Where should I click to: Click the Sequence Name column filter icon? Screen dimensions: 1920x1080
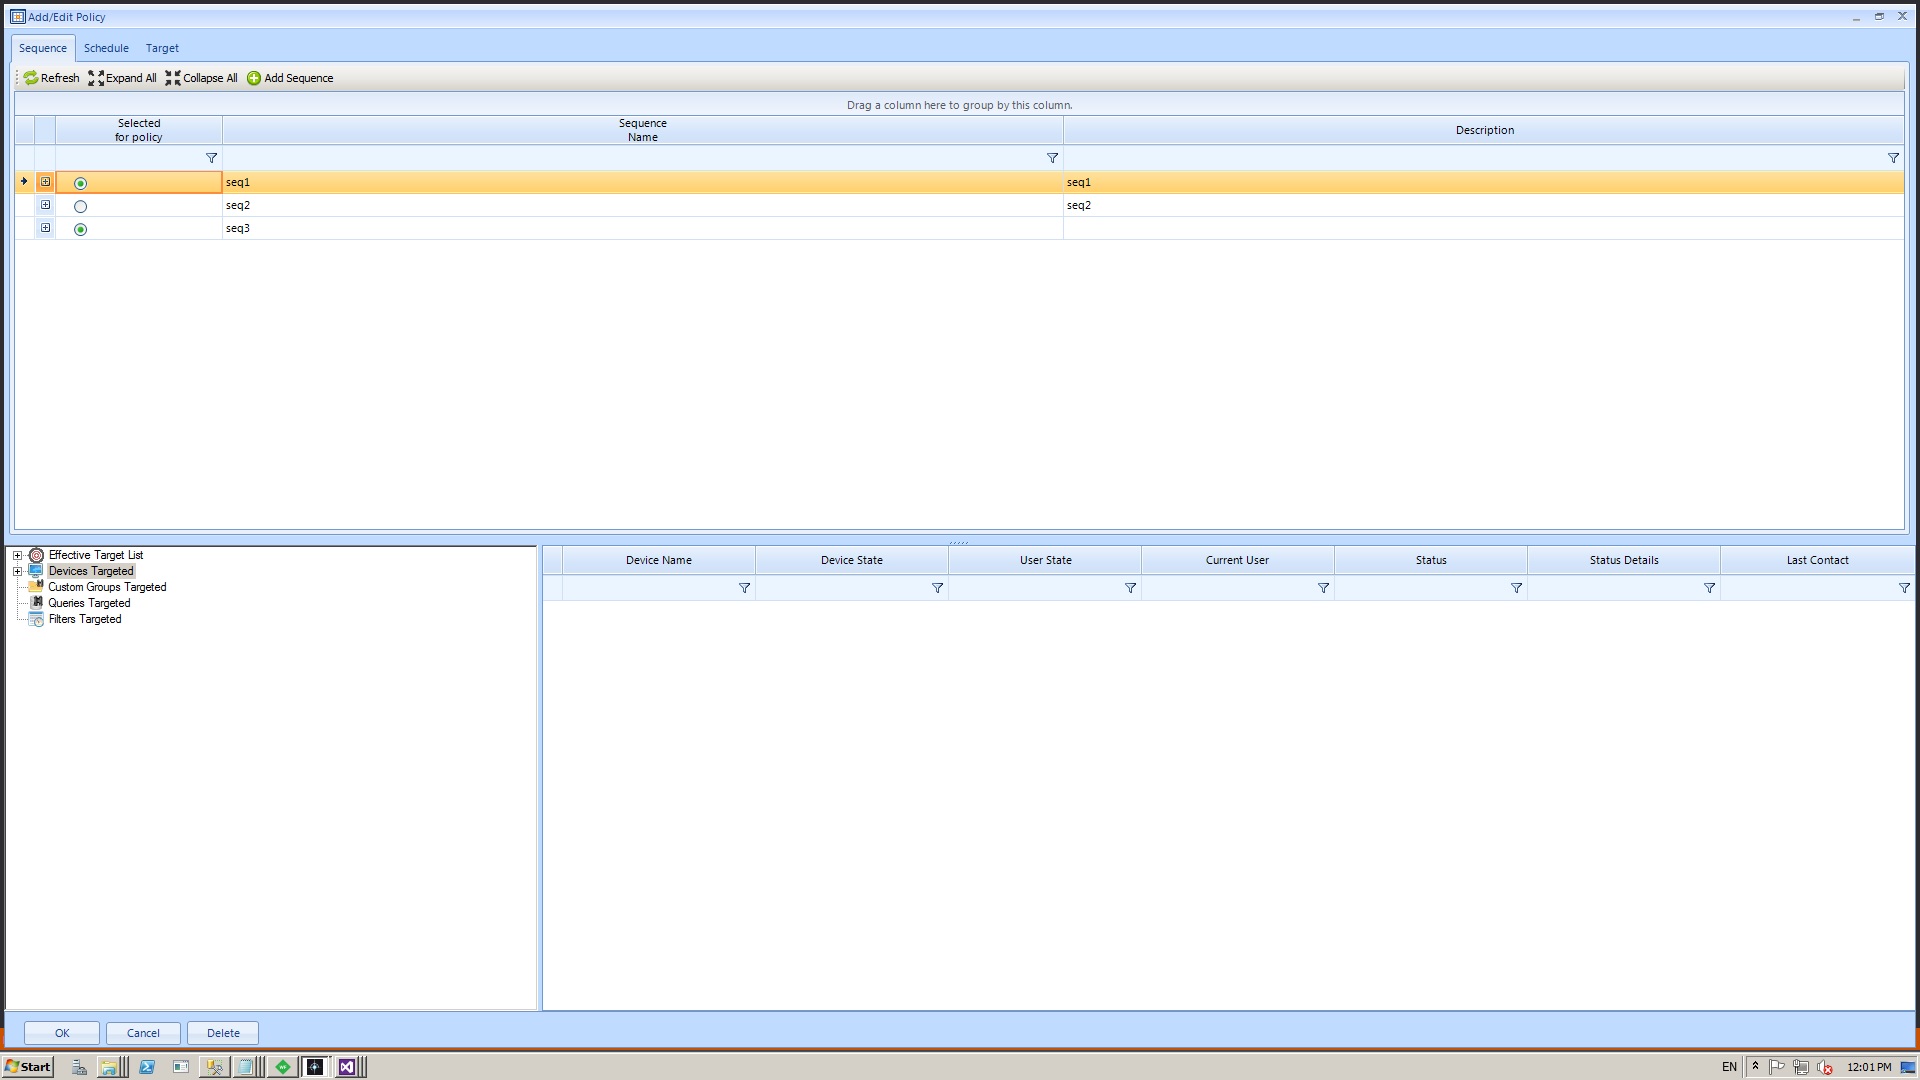[1052, 158]
